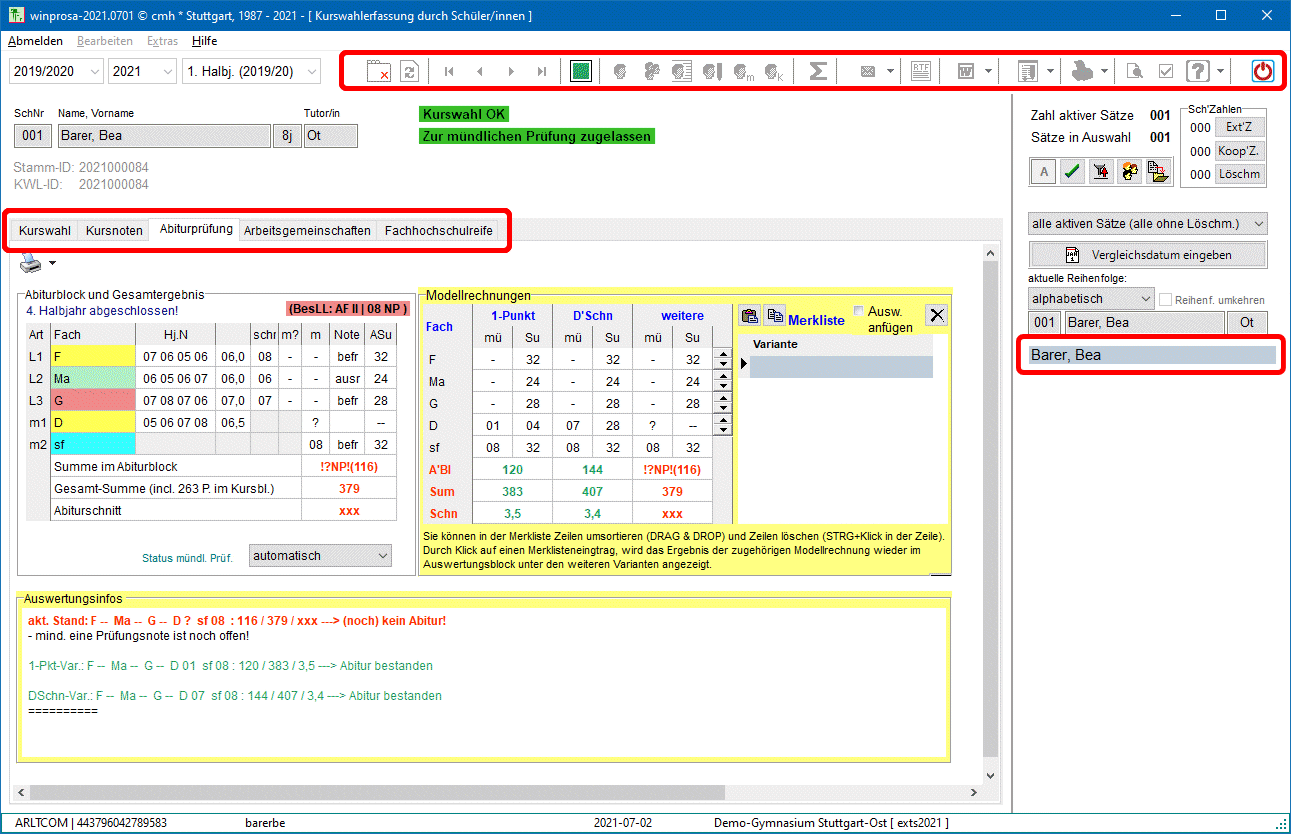This screenshot has height=834, width=1291.
Task: Enable the 'Ausw. anfügen' checkbox
Action: pos(858,311)
